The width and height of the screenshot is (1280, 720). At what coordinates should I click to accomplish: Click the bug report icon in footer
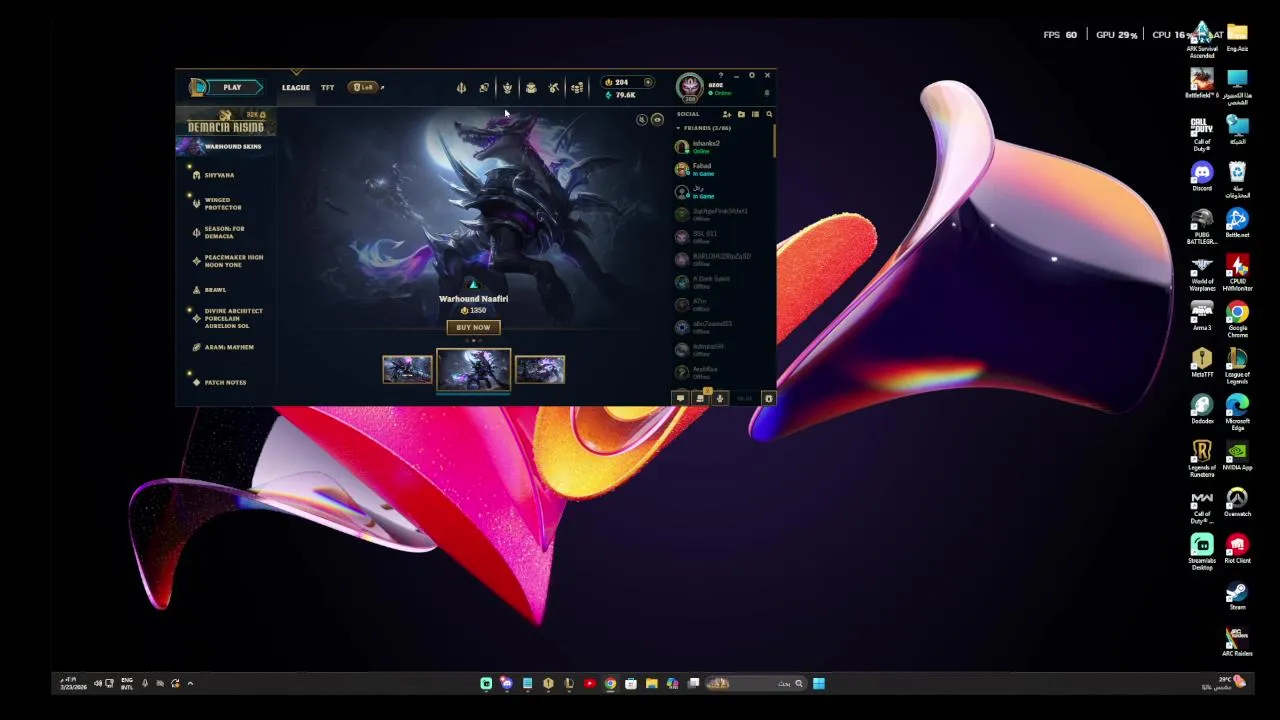768,398
